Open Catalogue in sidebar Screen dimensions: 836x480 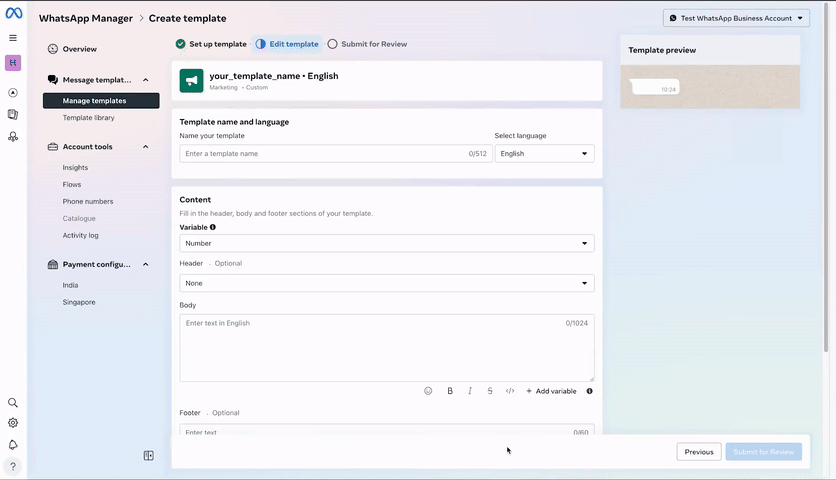[x=79, y=219]
